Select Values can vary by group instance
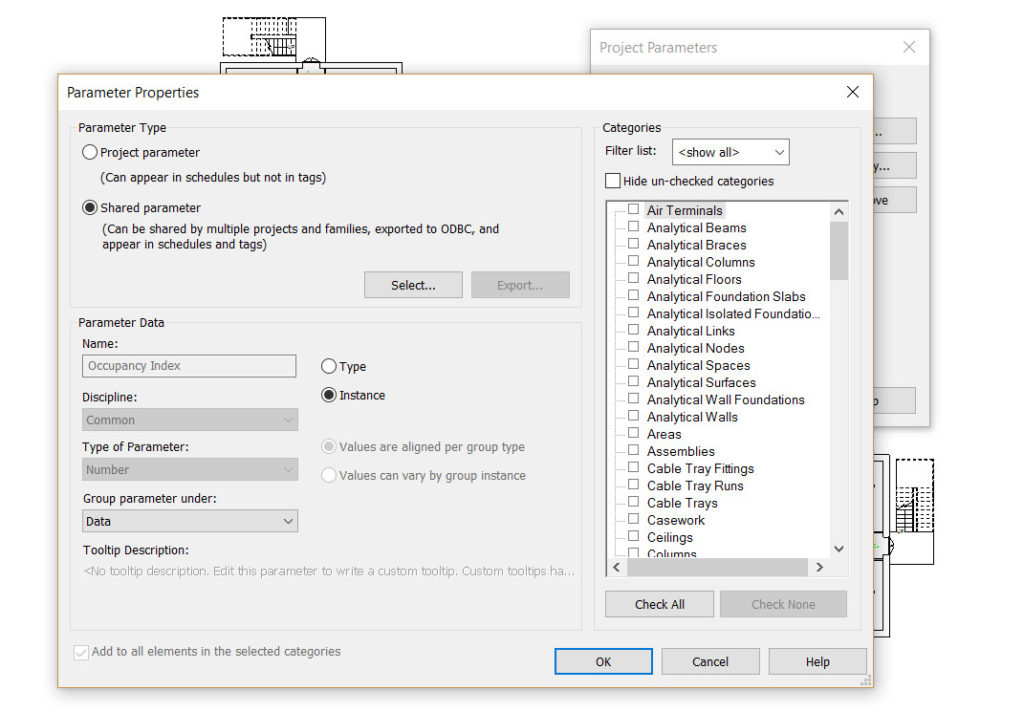 point(328,475)
